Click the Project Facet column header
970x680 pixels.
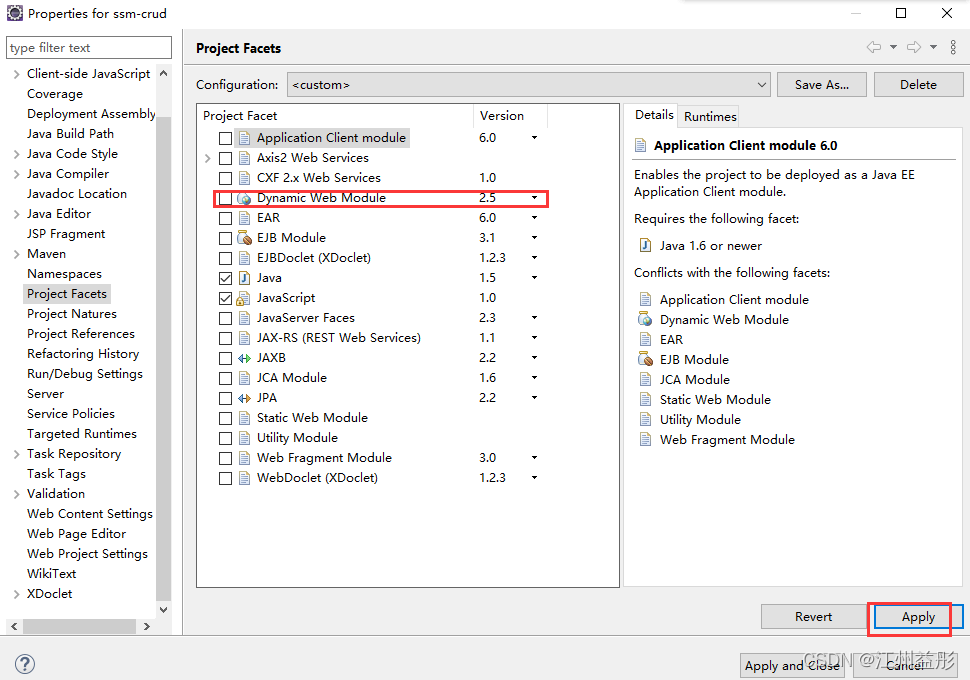pyautogui.click(x=335, y=116)
